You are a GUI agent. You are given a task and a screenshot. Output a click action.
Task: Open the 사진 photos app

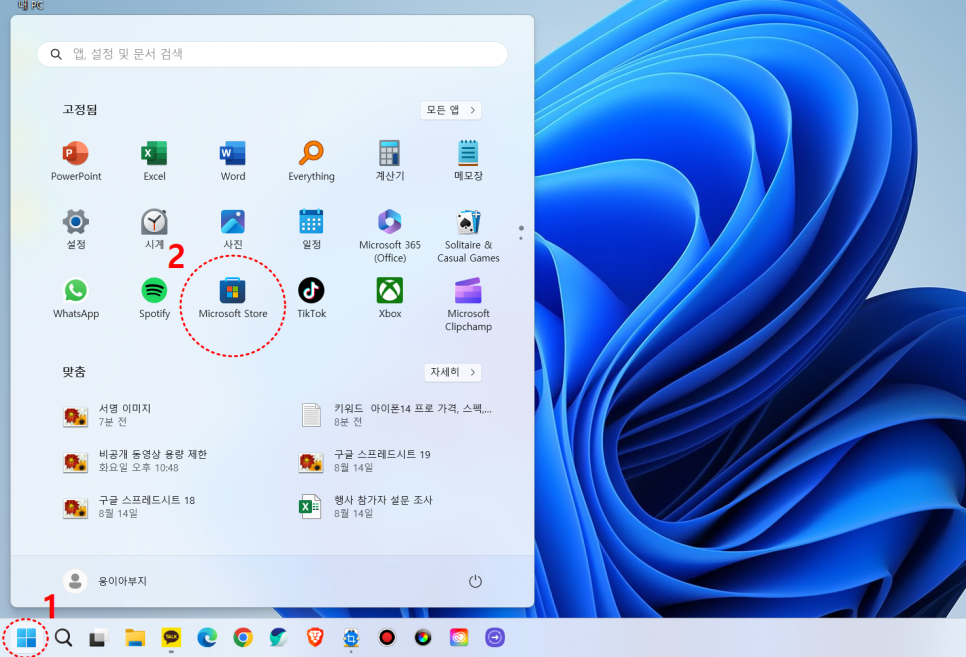pos(233,229)
